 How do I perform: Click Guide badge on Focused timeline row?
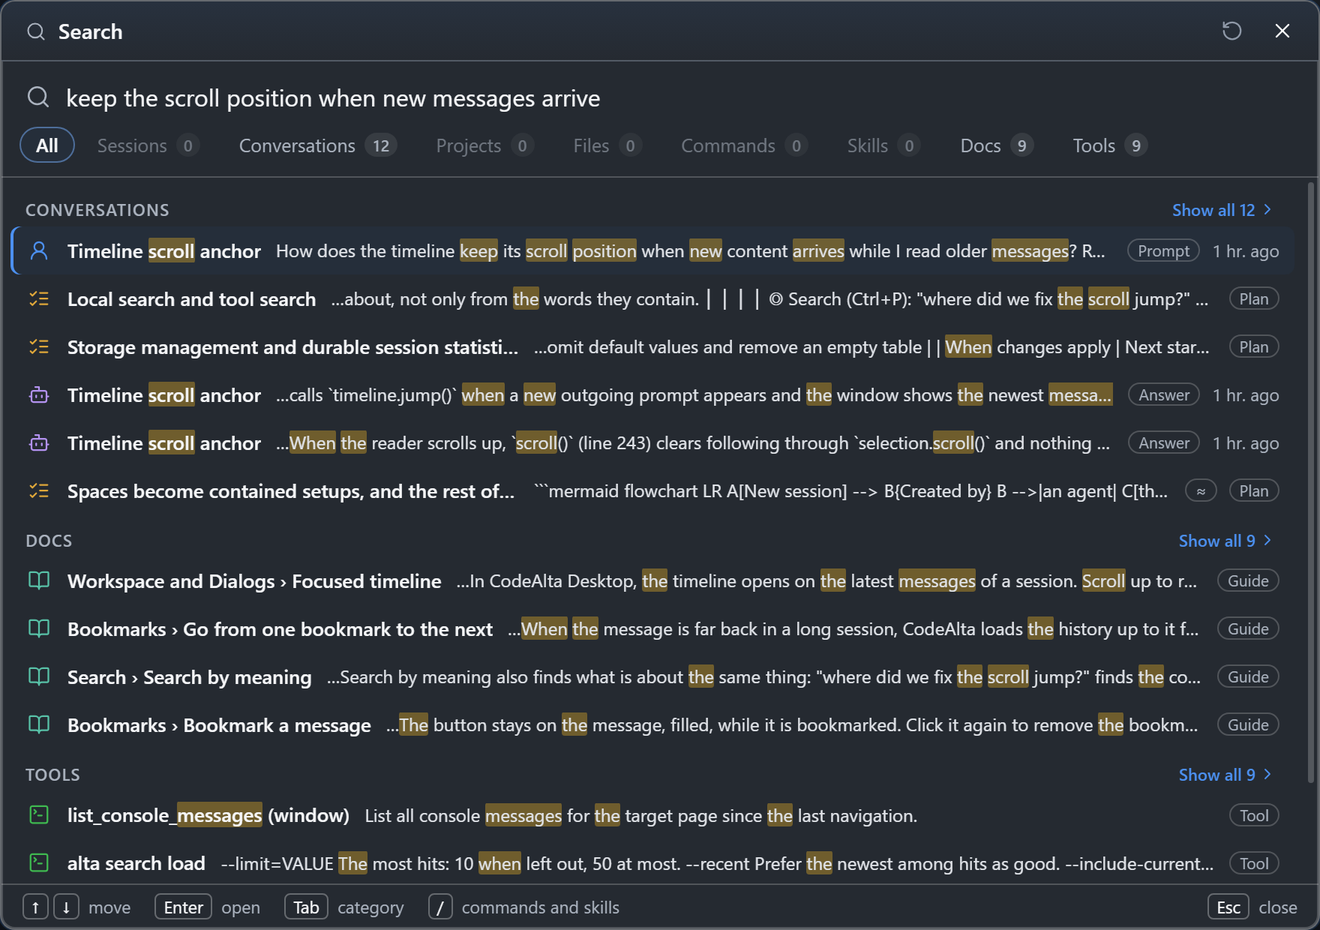click(1248, 581)
